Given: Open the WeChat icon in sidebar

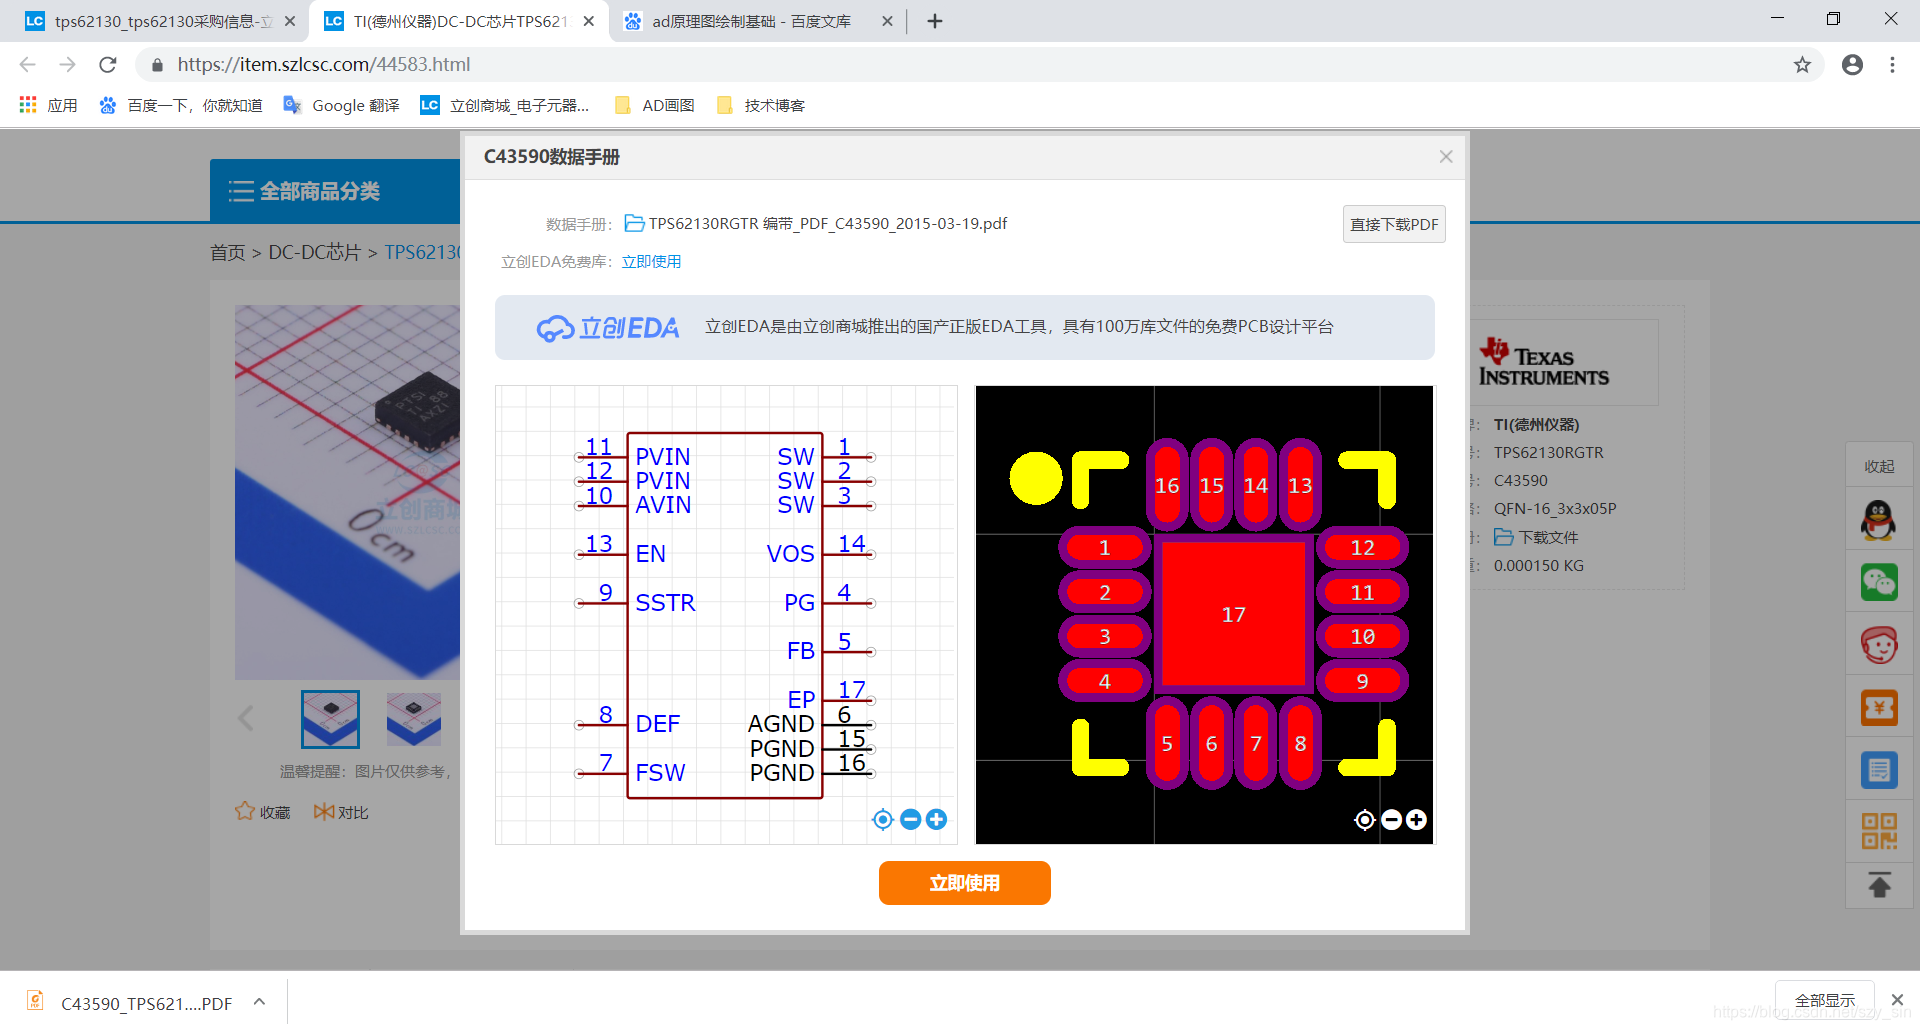Looking at the screenshot, I should pos(1879,583).
